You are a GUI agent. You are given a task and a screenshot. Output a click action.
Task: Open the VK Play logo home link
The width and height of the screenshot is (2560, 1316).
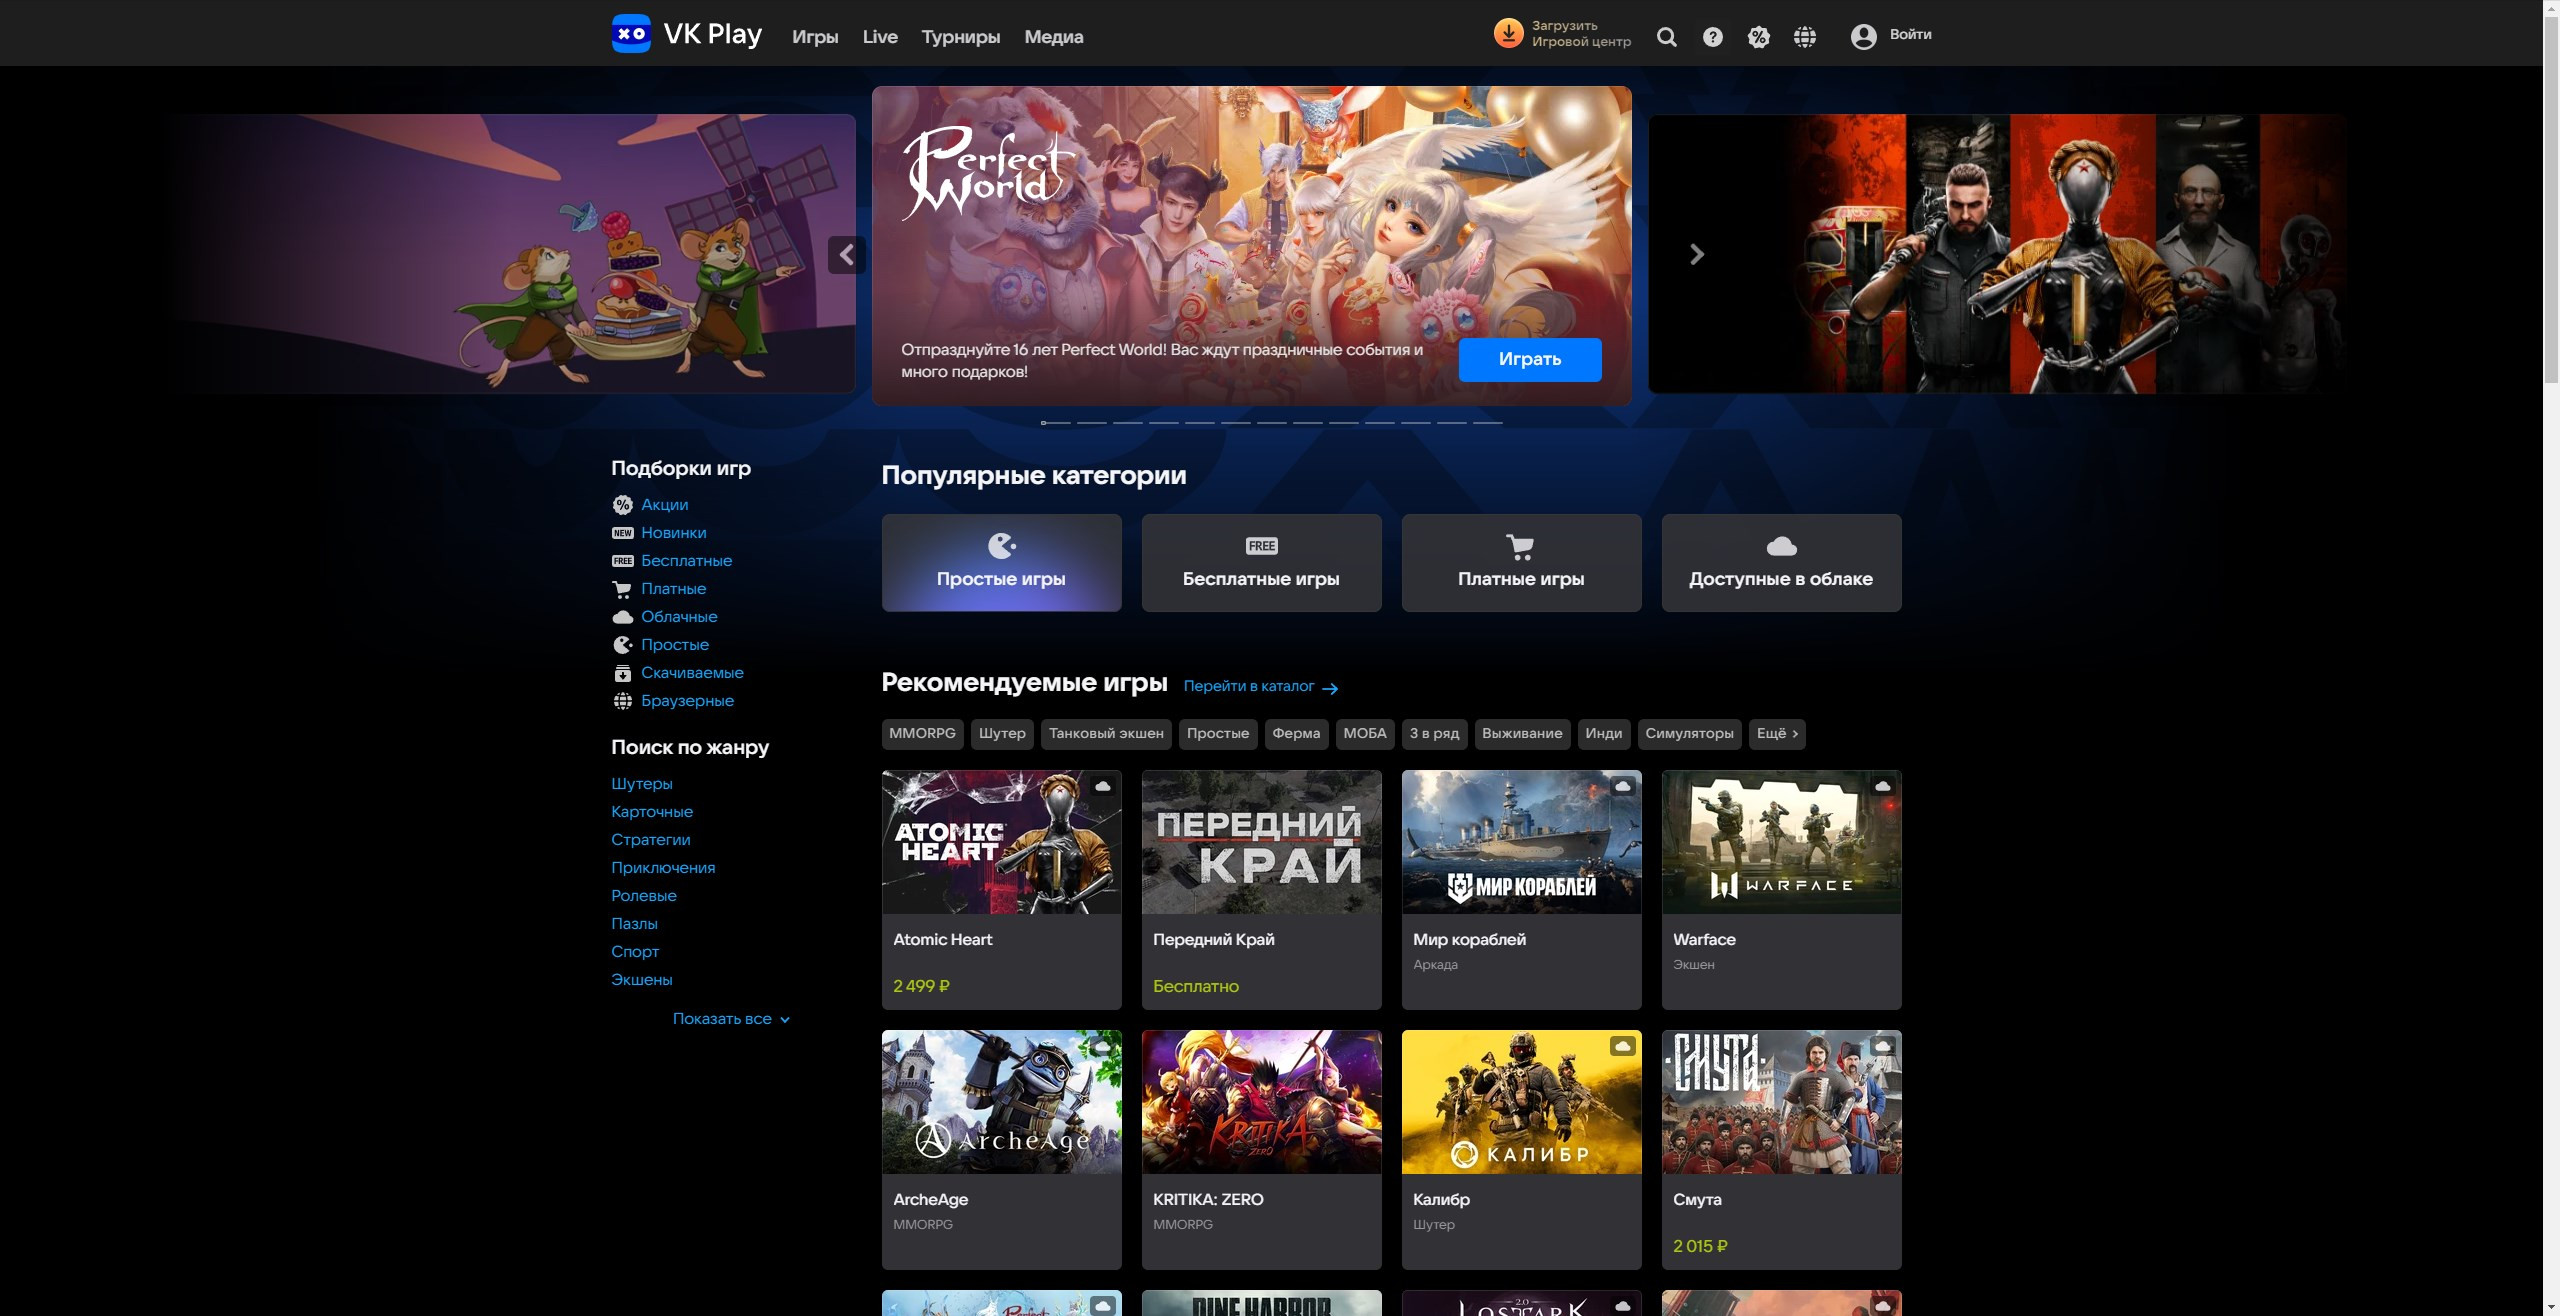(x=686, y=34)
